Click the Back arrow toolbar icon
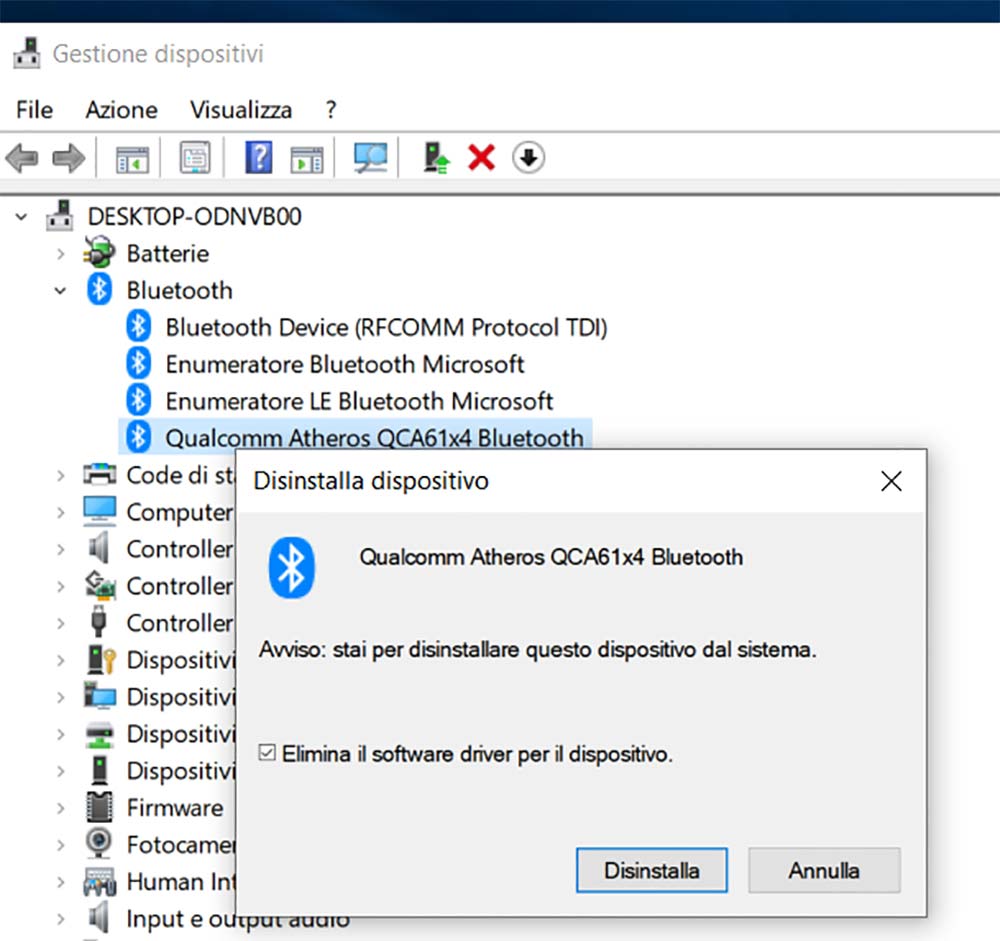The width and height of the screenshot is (1000, 941). point(22,158)
